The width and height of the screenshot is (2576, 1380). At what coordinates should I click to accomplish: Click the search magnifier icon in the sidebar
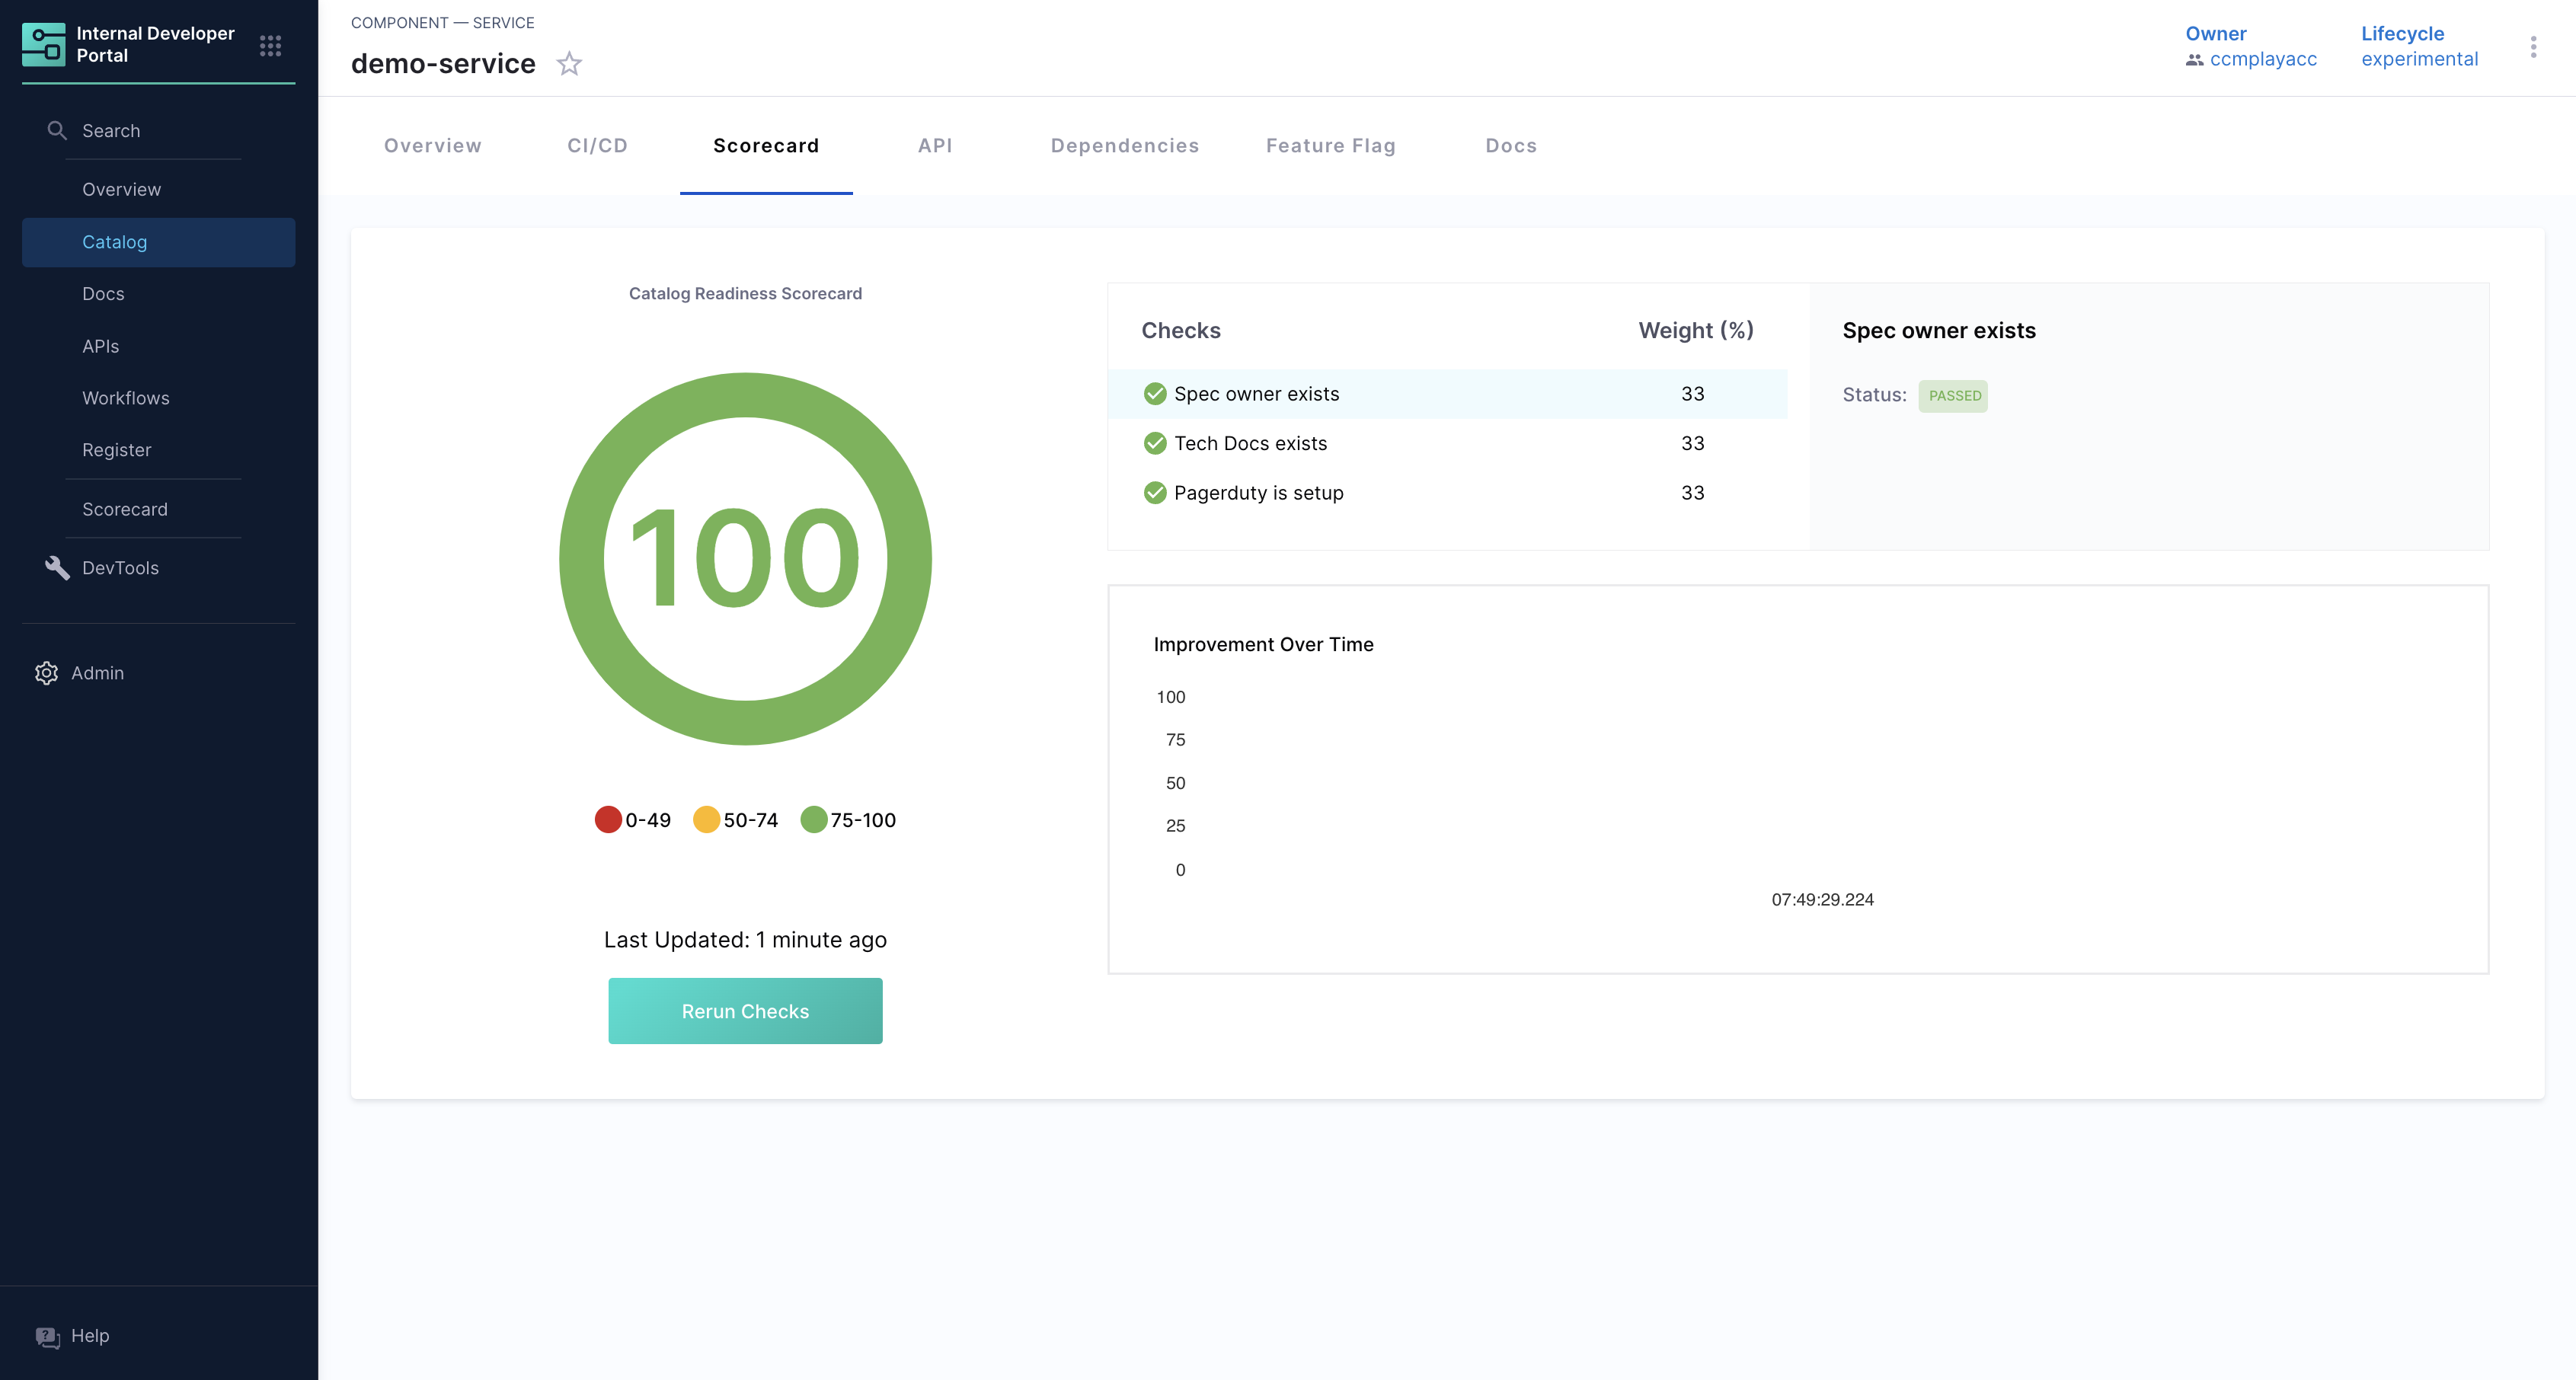point(57,131)
